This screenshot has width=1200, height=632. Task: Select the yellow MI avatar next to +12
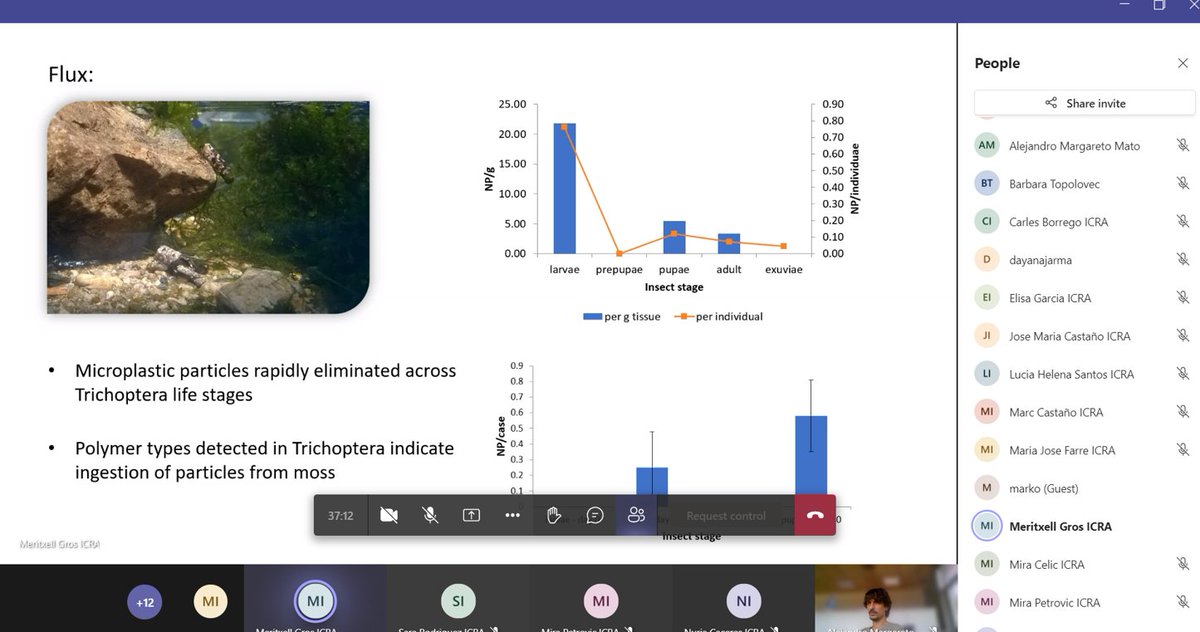[x=210, y=602]
